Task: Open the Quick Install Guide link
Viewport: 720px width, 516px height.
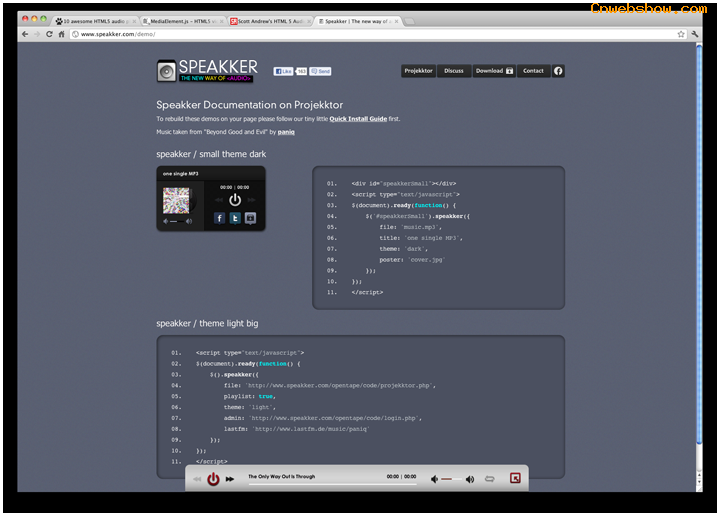Action: (358, 119)
